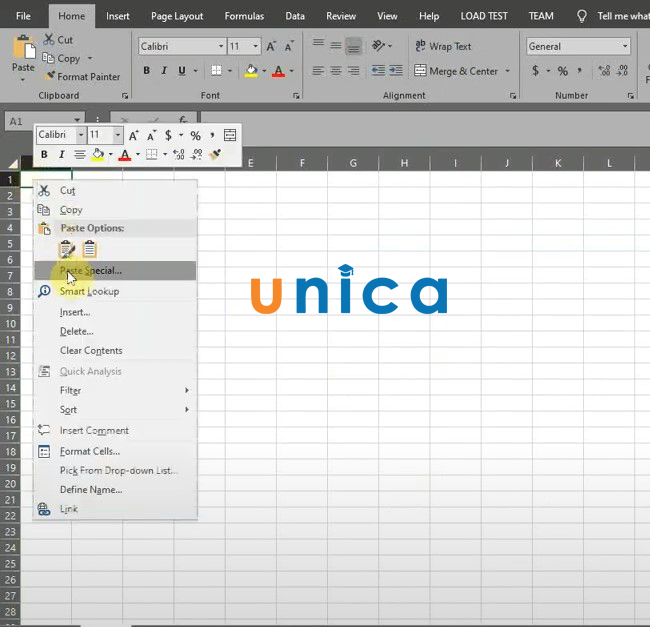Select the Format Painter brush in ribbon
Image resolution: width=650 pixels, height=627 pixels.
(x=50, y=76)
